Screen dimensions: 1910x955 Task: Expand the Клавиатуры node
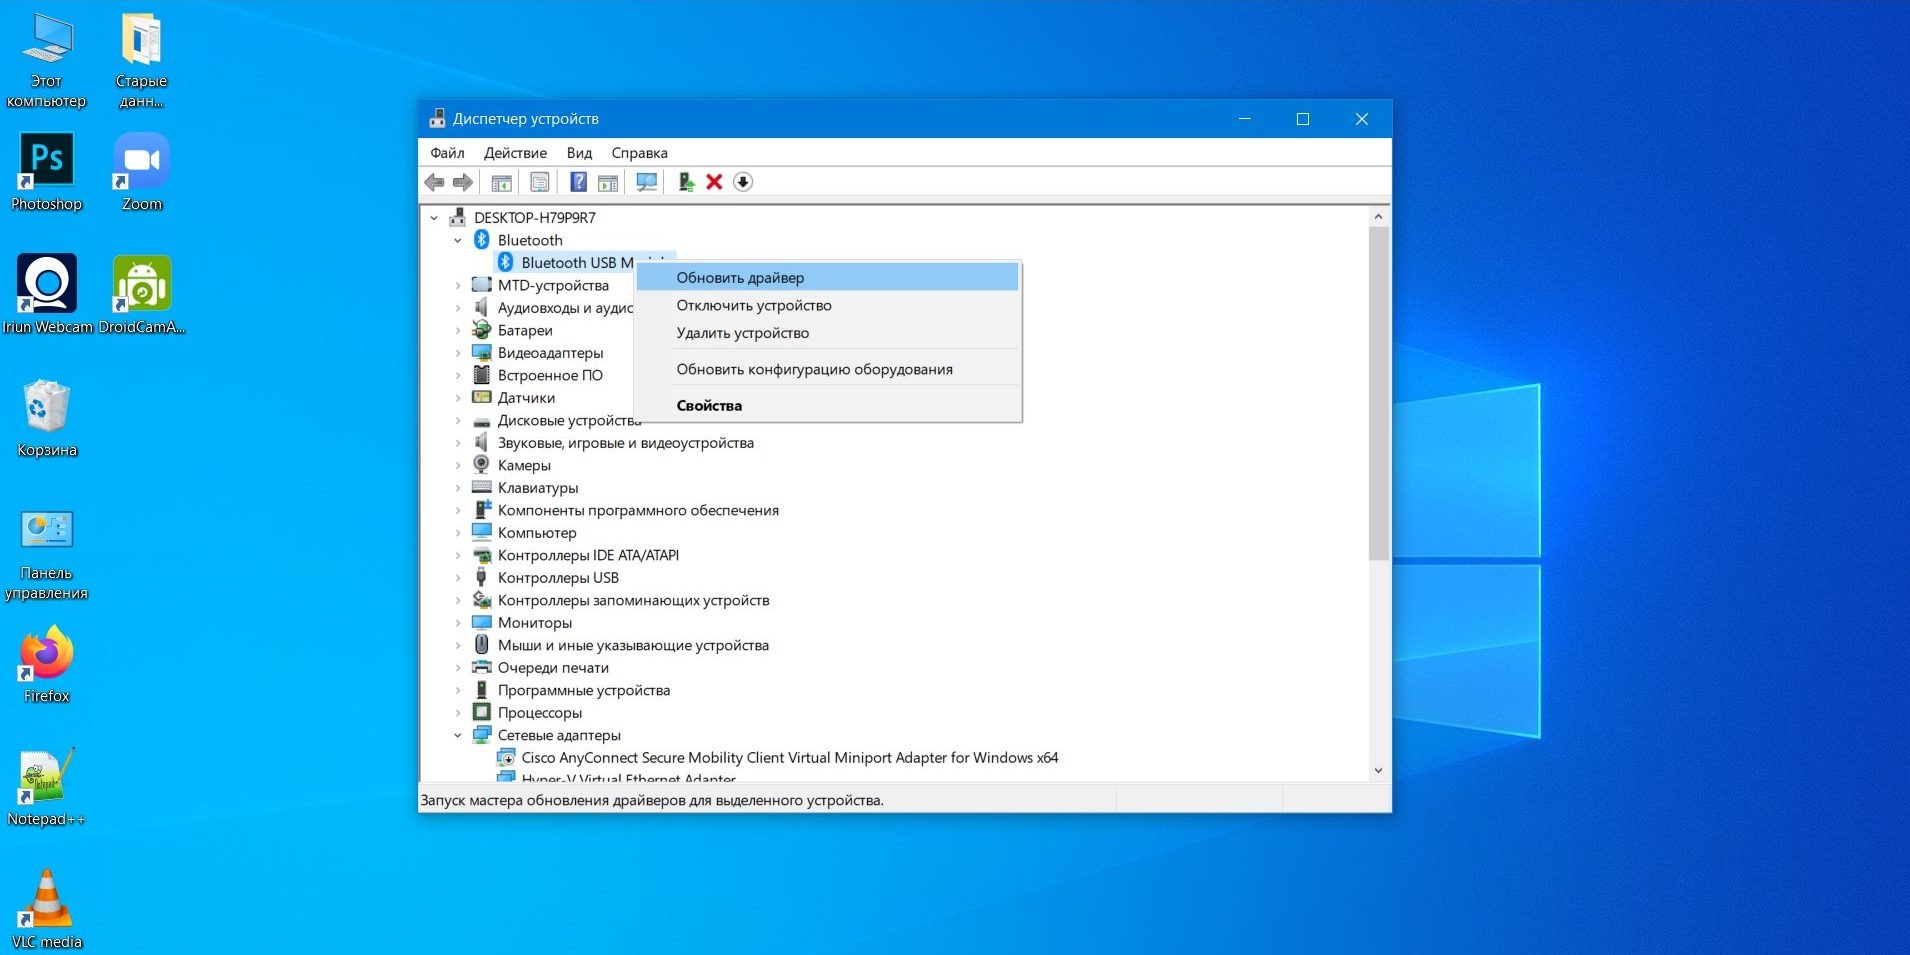click(x=458, y=488)
